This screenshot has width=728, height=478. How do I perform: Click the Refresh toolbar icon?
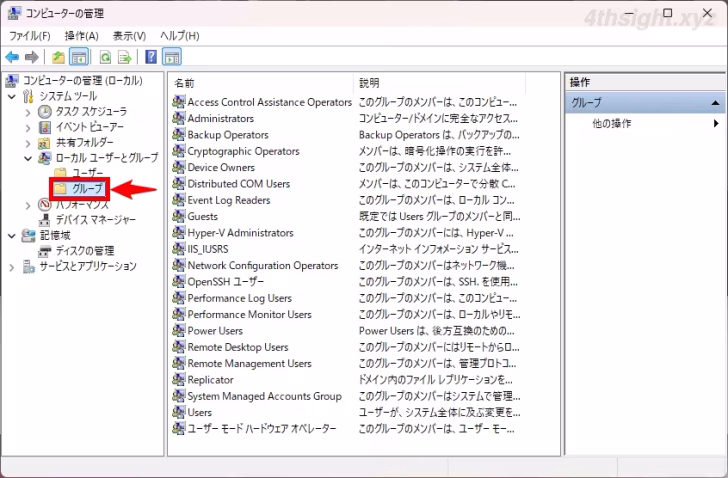click(x=105, y=57)
